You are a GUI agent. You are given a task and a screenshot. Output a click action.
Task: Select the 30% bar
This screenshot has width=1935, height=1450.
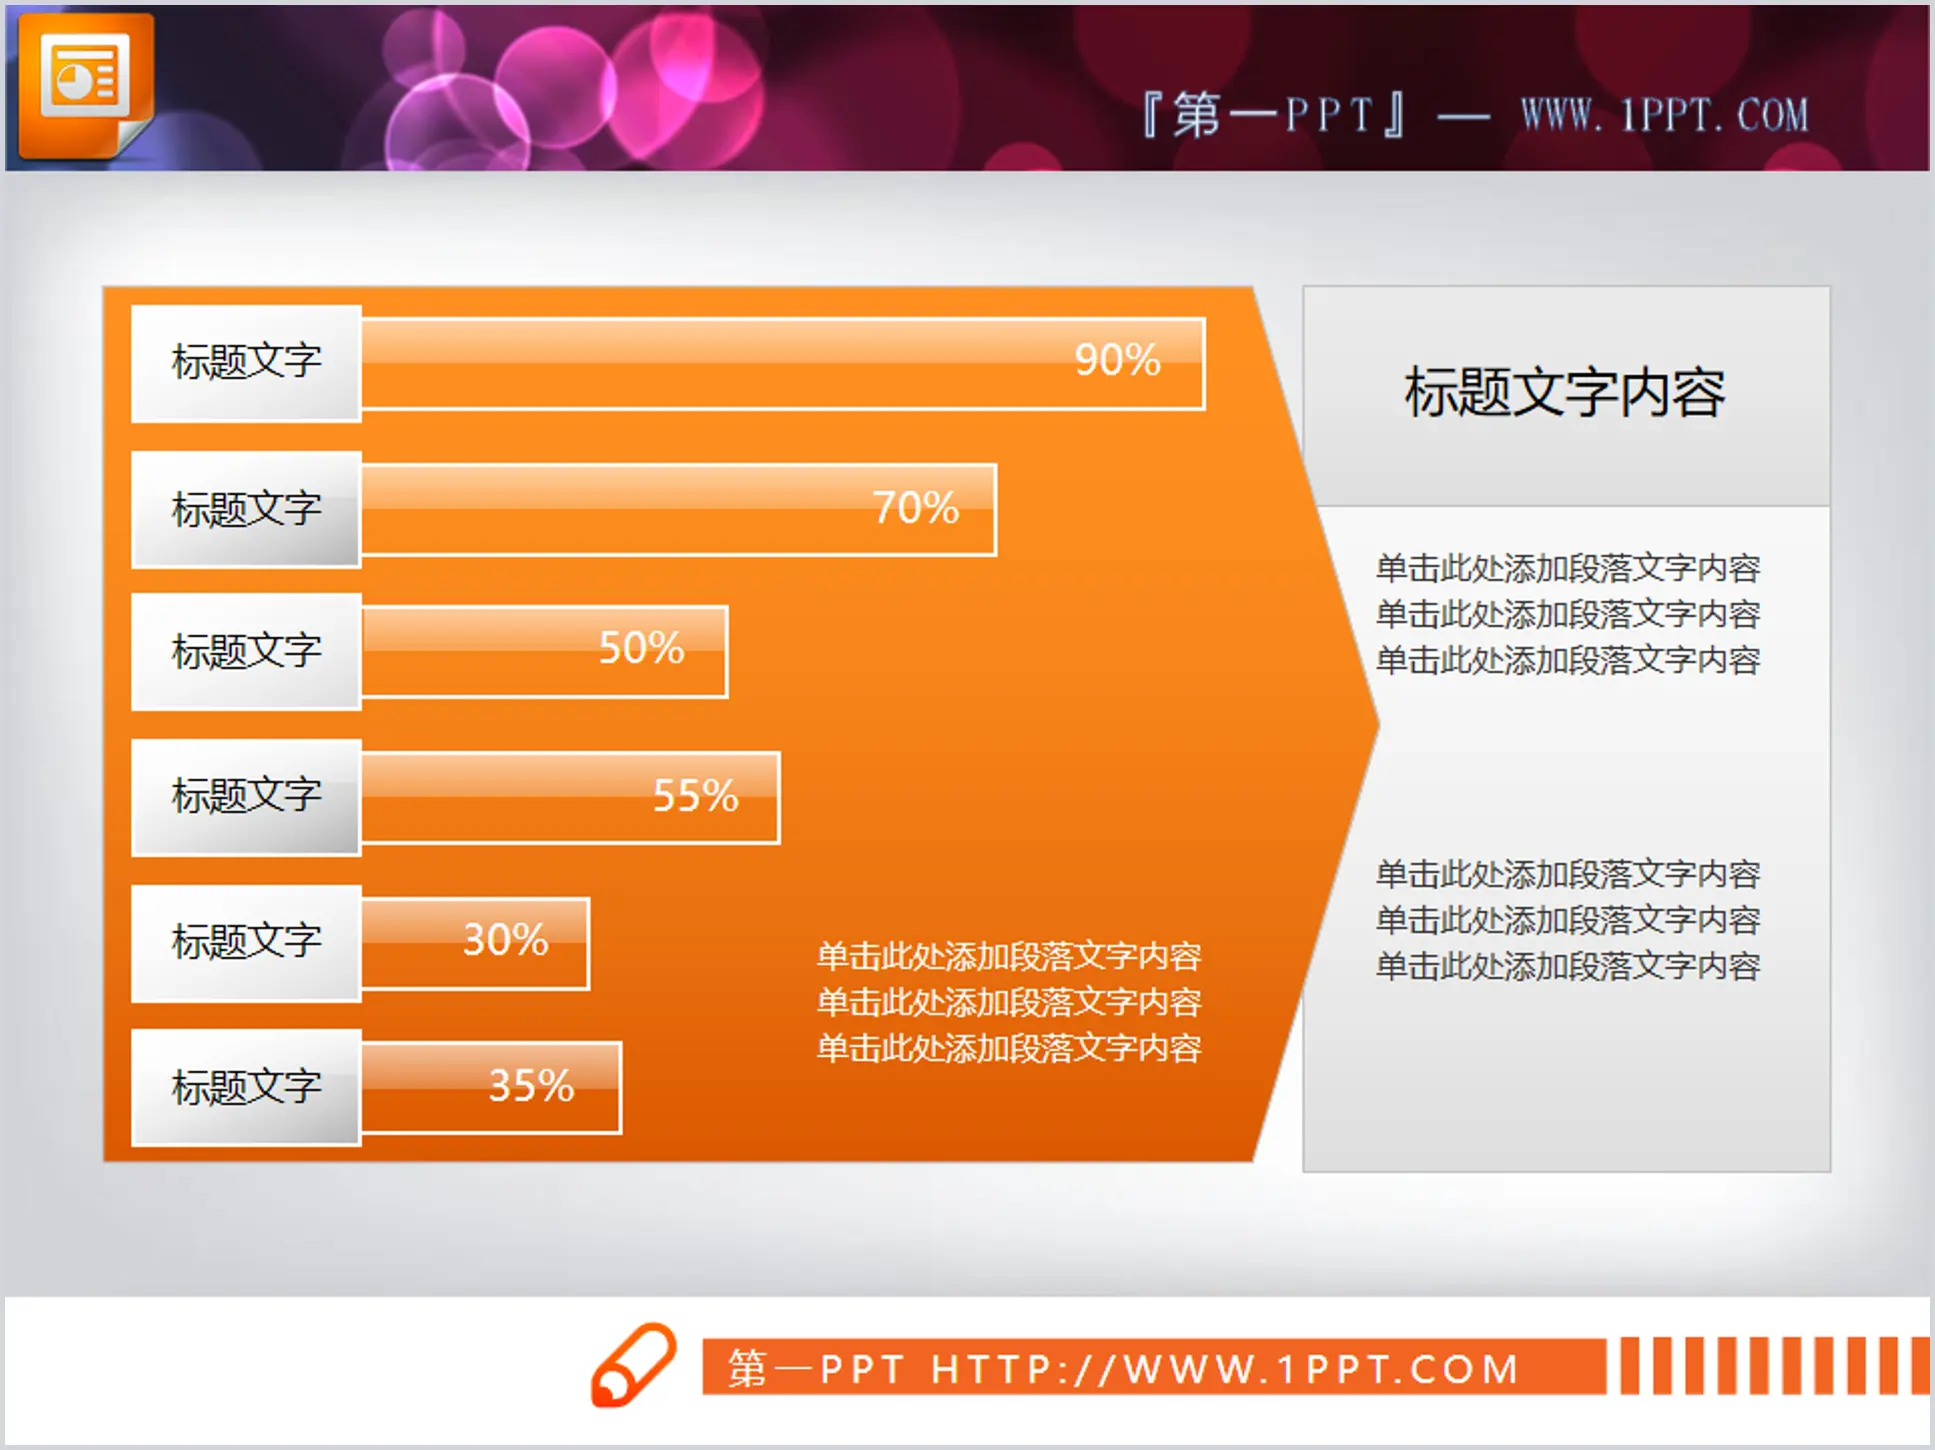click(x=475, y=944)
